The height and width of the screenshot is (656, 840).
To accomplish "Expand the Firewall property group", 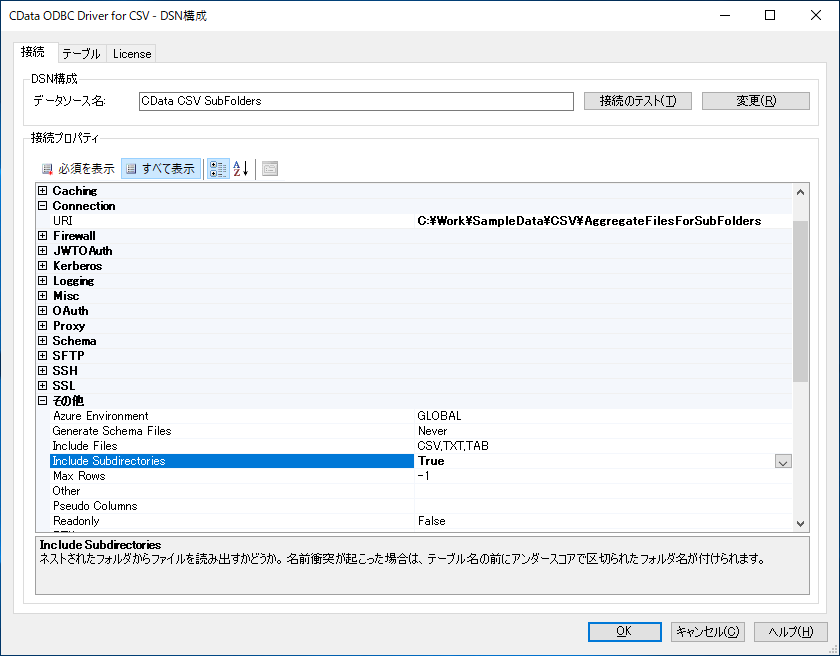I will (x=43, y=236).
